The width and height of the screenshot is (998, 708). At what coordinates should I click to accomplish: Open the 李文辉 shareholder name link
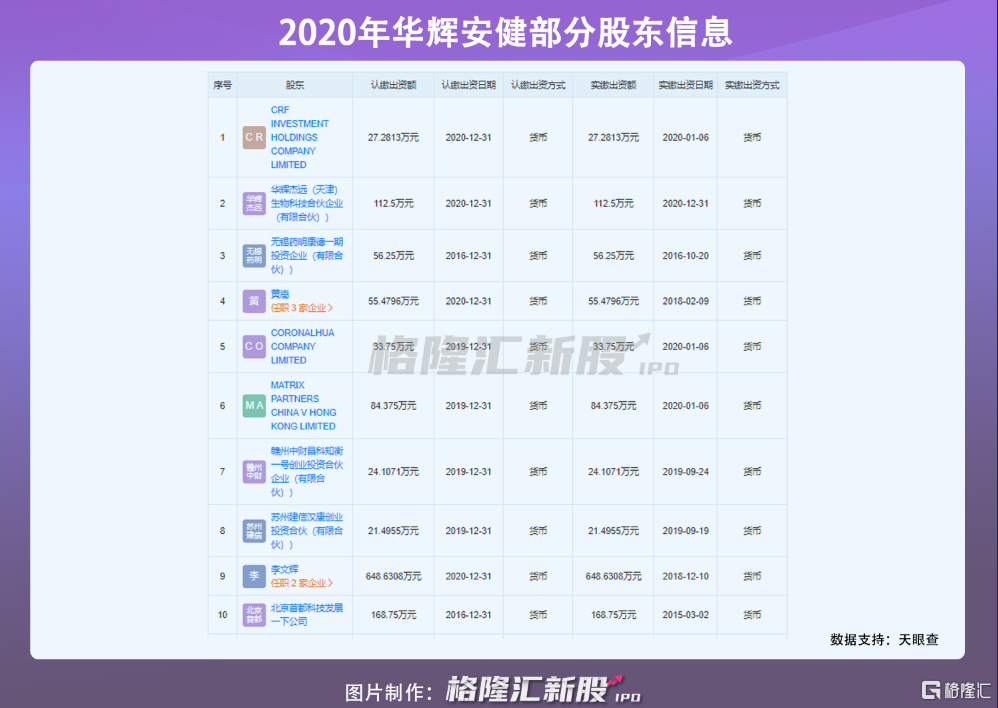pos(285,569)
